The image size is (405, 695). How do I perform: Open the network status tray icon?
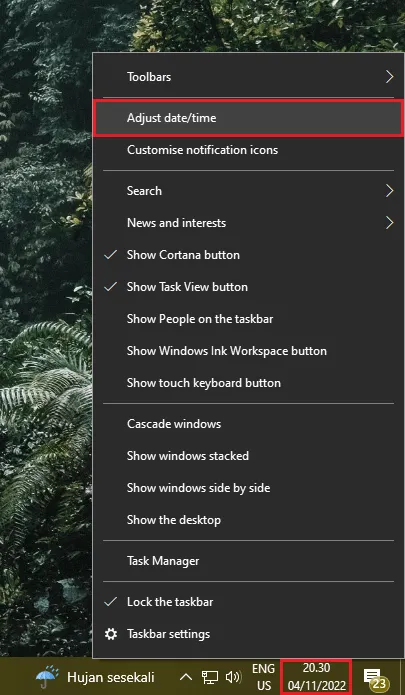[210, 677]
